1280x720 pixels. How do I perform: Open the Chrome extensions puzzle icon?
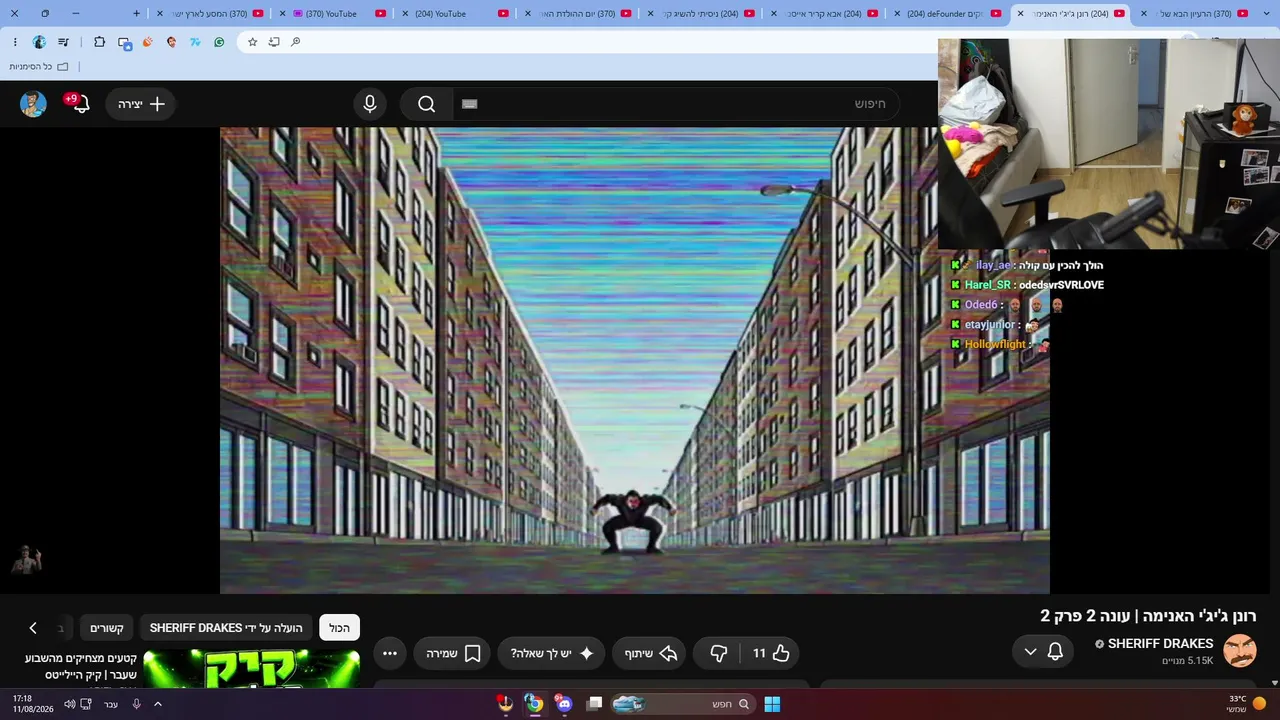pyautogui.click(x=99, y=42)
